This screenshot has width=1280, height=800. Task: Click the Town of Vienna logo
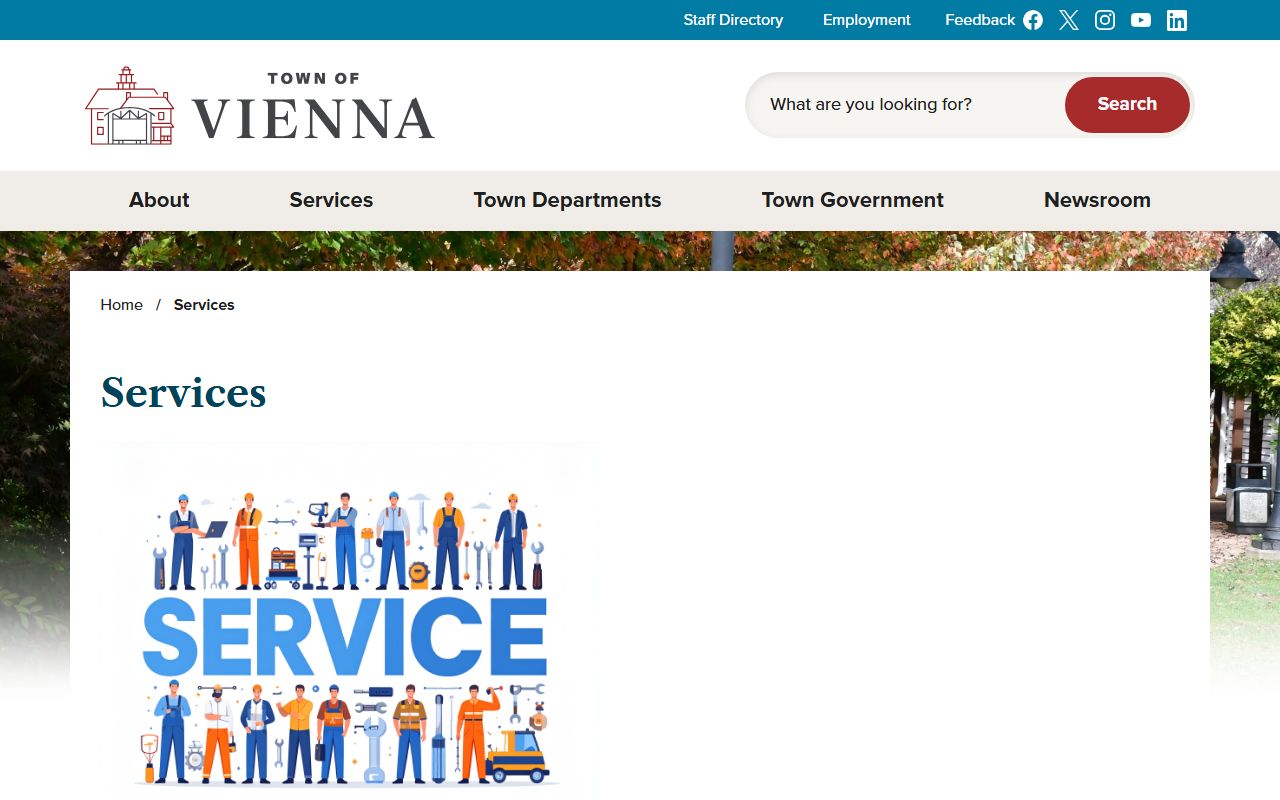tap(260, 106)
